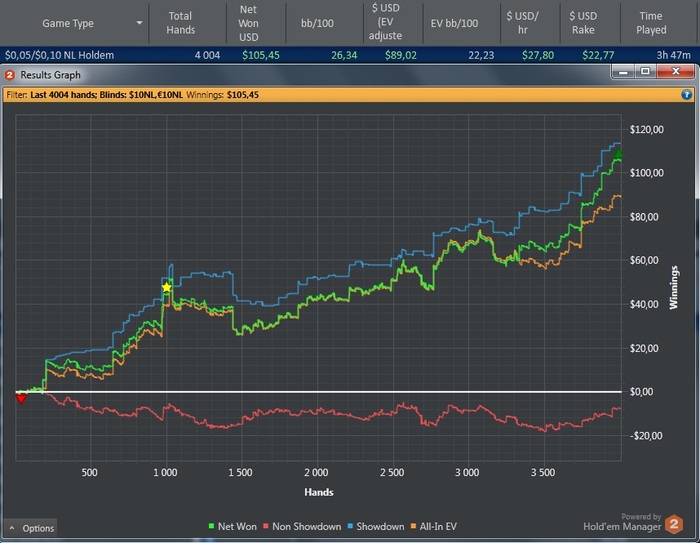Minimize the Results Graph window
Screen dimensions: 700x543
tap(623, 71)
